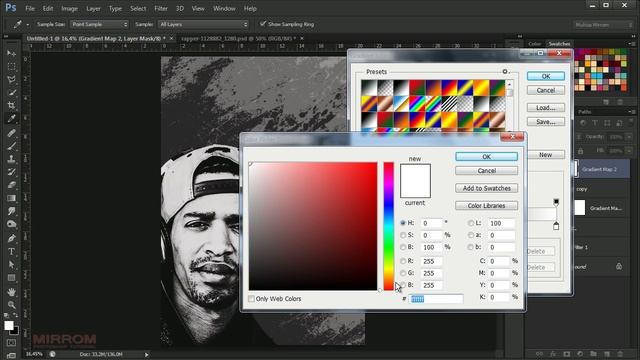
Task: Switch to the Swatches panel tab
Action: click(x=559, y=44)
